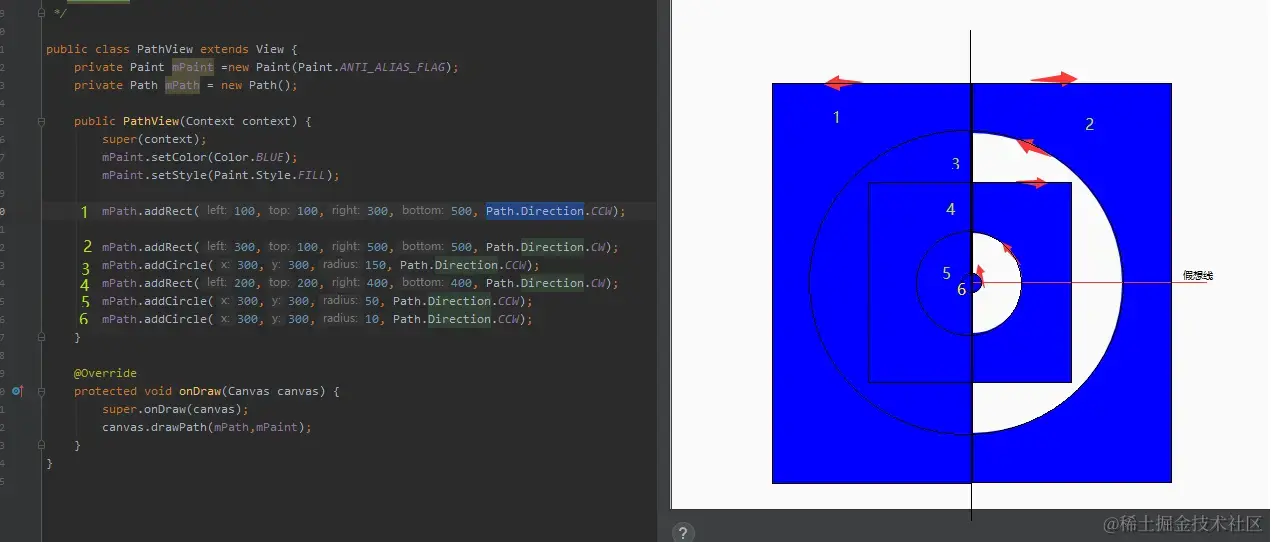Click mPath.addCircle with radius: 50

(317, 301)
